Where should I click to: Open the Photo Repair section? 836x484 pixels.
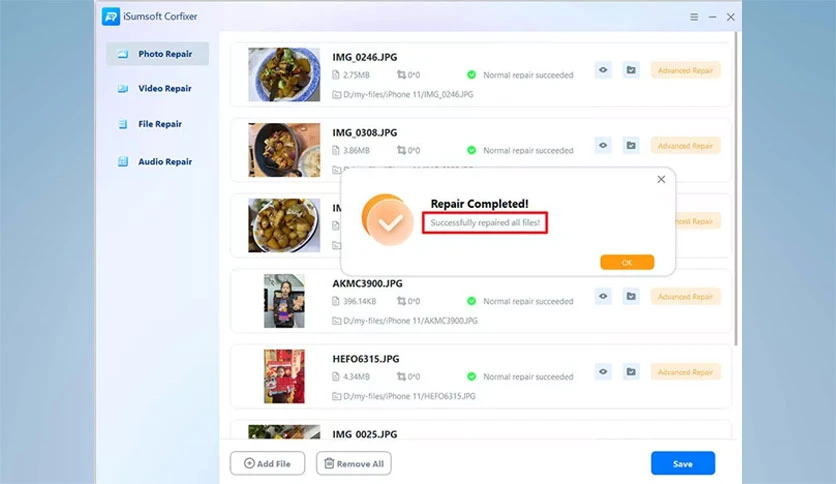tap(157, 54)
